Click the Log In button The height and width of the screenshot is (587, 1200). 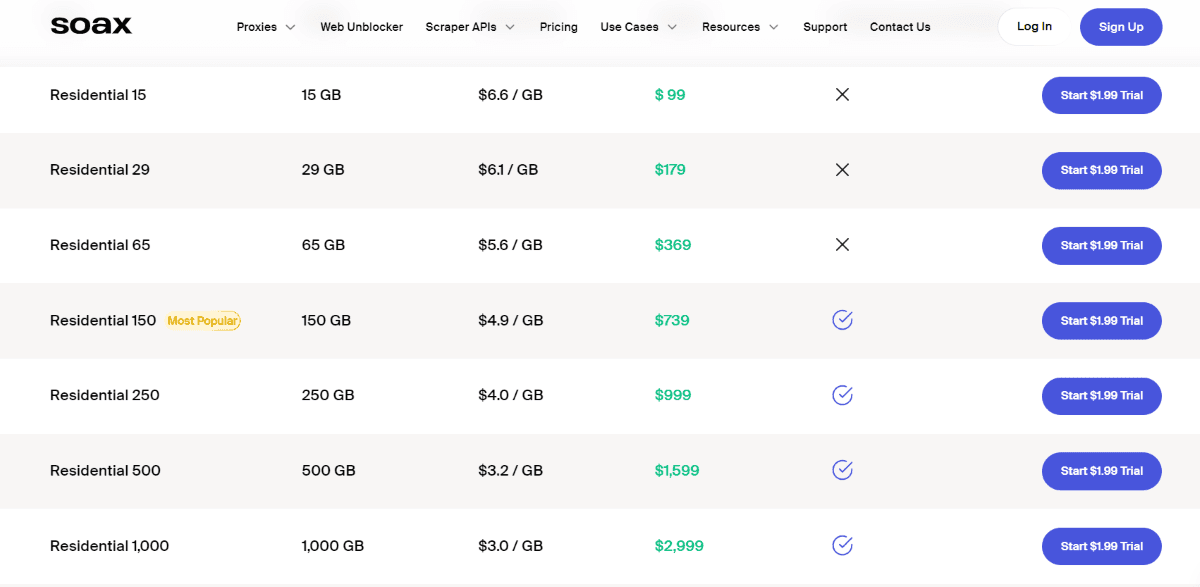coord(1034,27)
